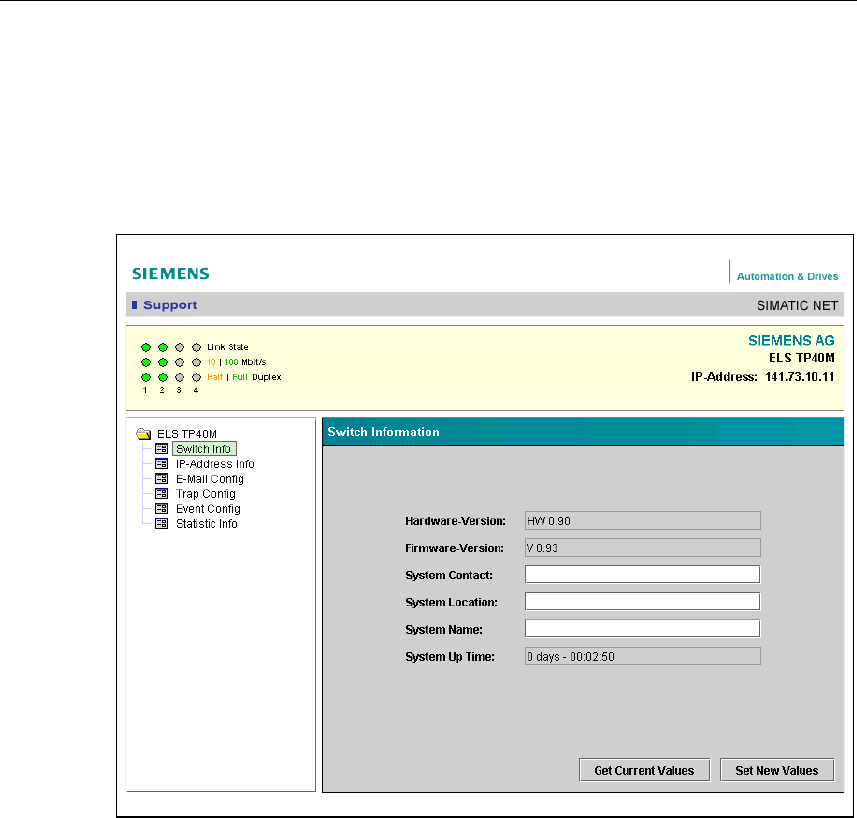857x818 pixels.
Task: Click the Get Current Values button
Action: [x=644, y=770]
